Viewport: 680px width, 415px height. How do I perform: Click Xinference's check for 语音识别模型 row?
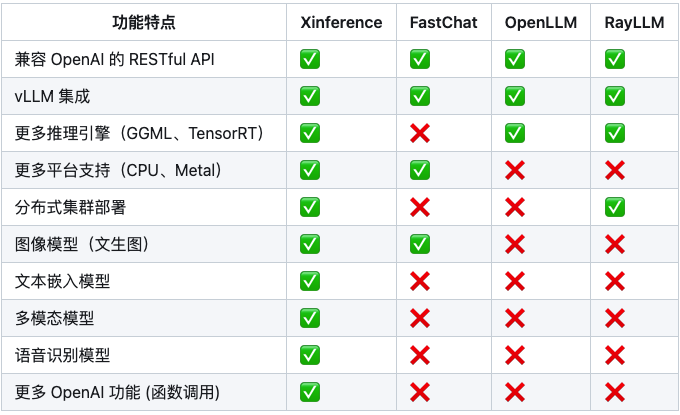pos(310,356)
